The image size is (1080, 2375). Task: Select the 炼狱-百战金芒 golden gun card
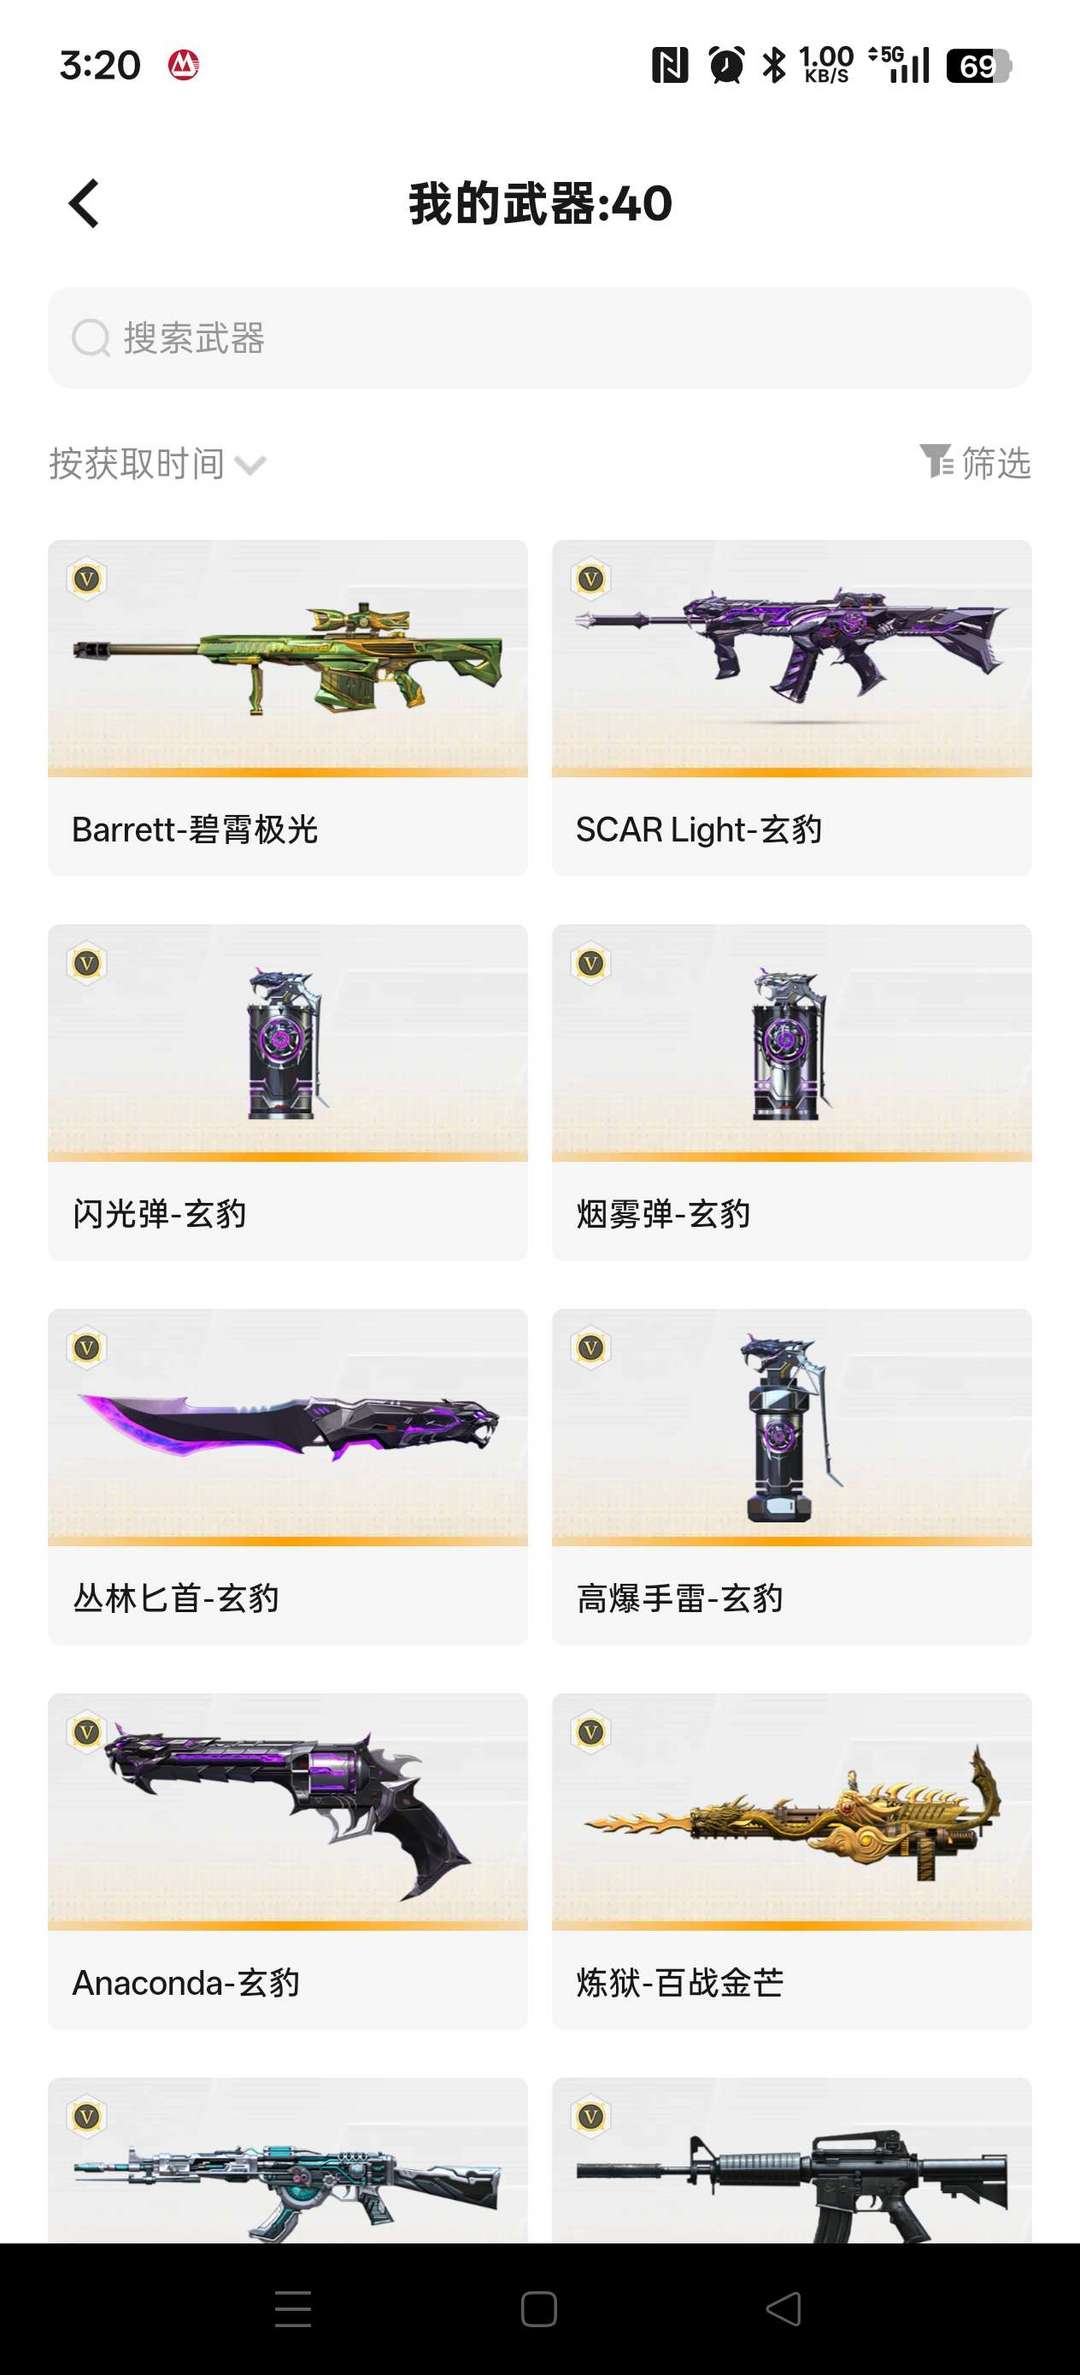(792, 1861)
